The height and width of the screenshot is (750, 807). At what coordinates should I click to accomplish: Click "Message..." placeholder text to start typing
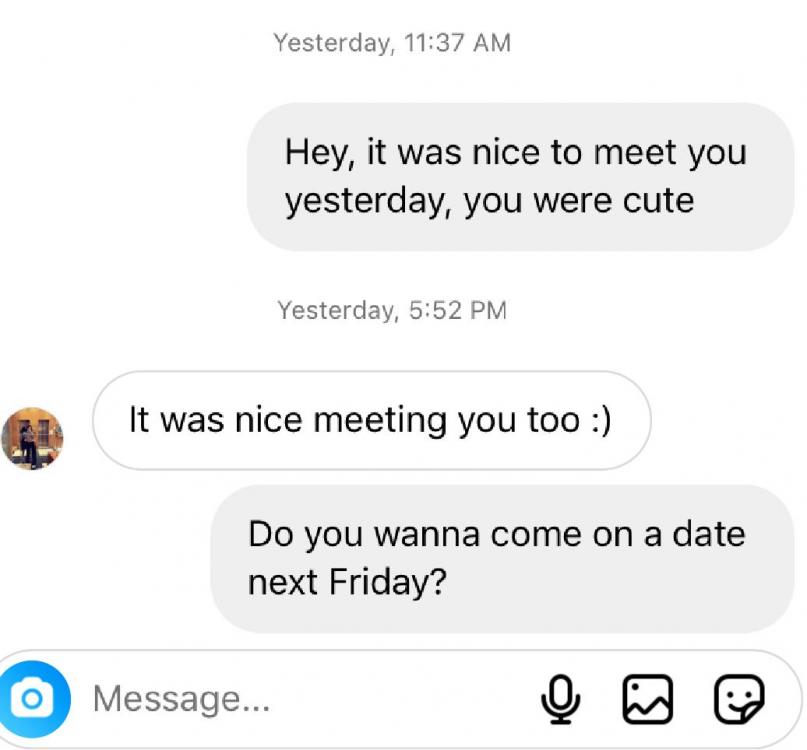[x=181, y=698]
